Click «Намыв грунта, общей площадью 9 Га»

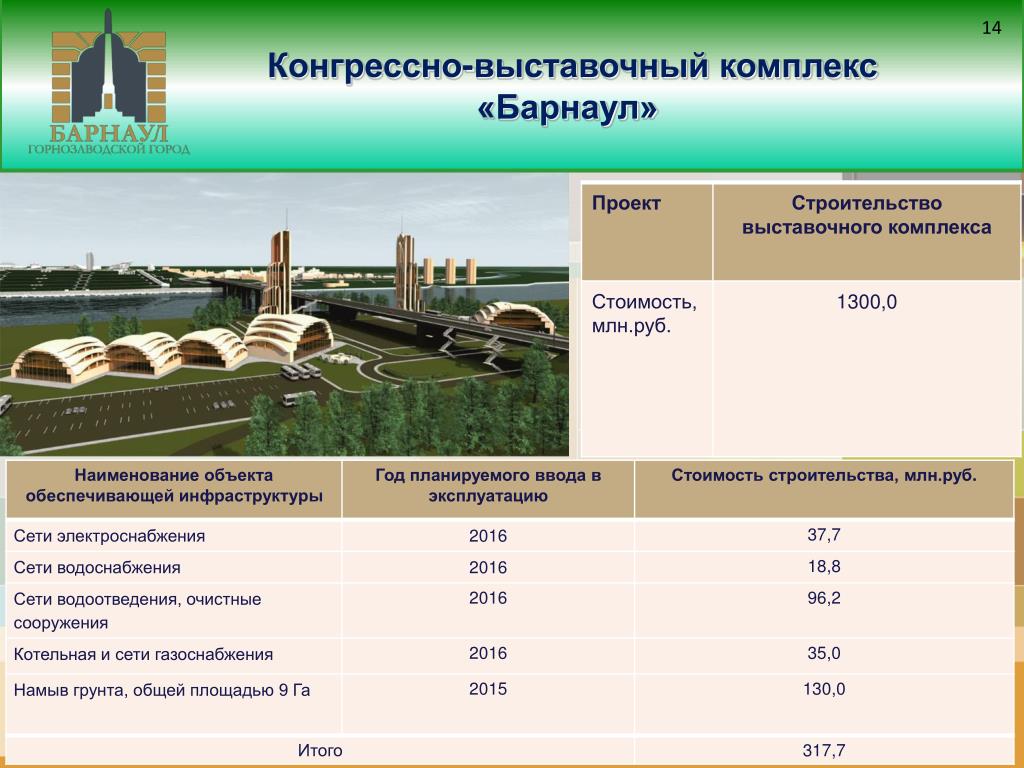tap(161, 690)
